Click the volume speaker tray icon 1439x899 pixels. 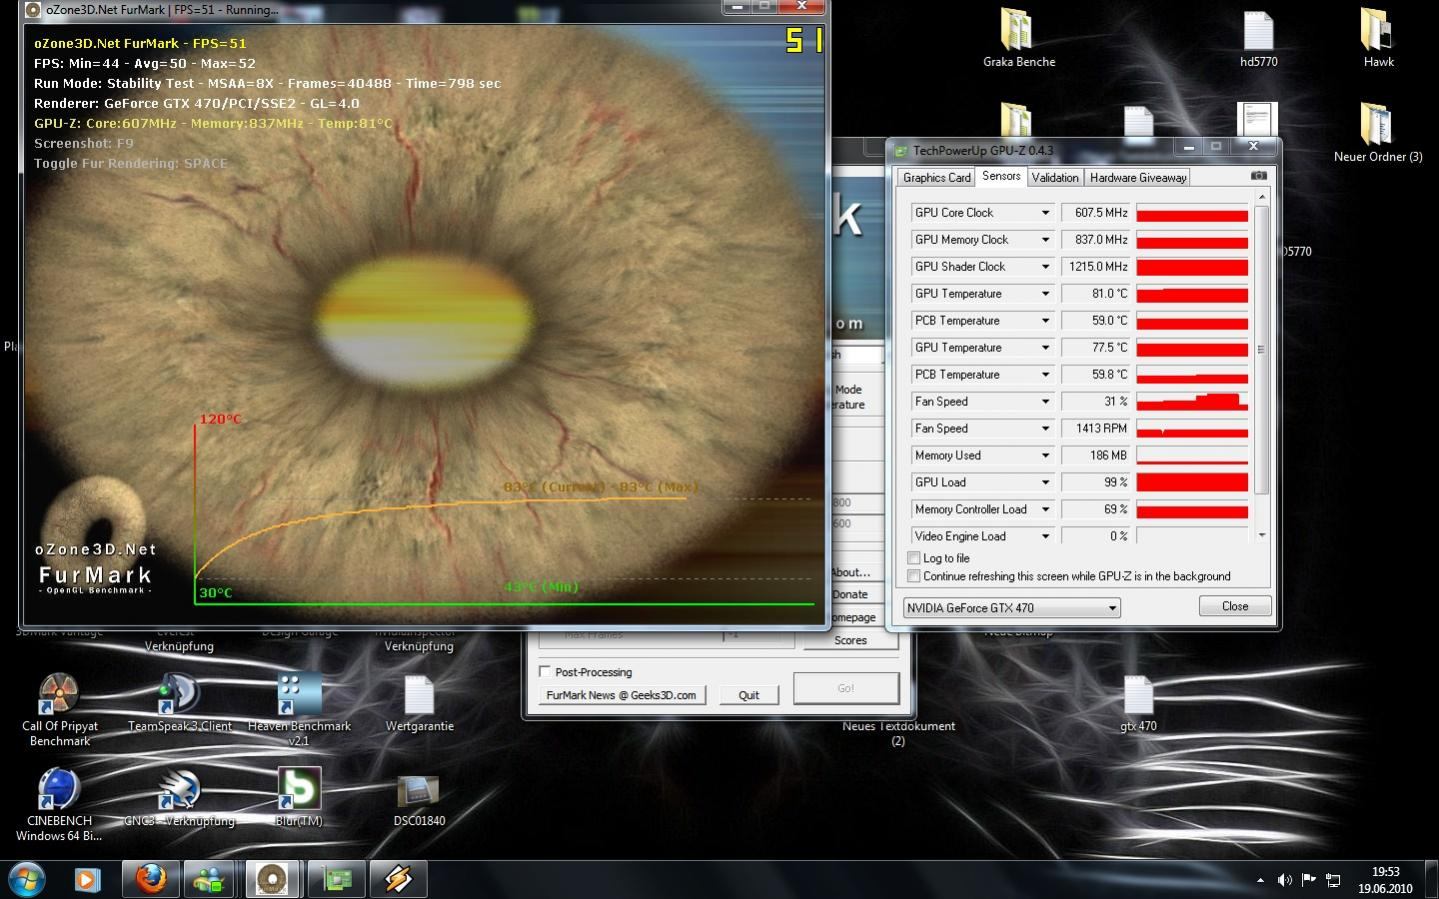1284,880
